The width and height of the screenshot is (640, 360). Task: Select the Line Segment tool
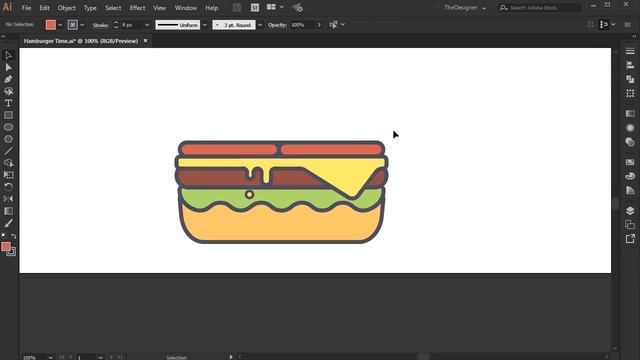pos(8,151)
